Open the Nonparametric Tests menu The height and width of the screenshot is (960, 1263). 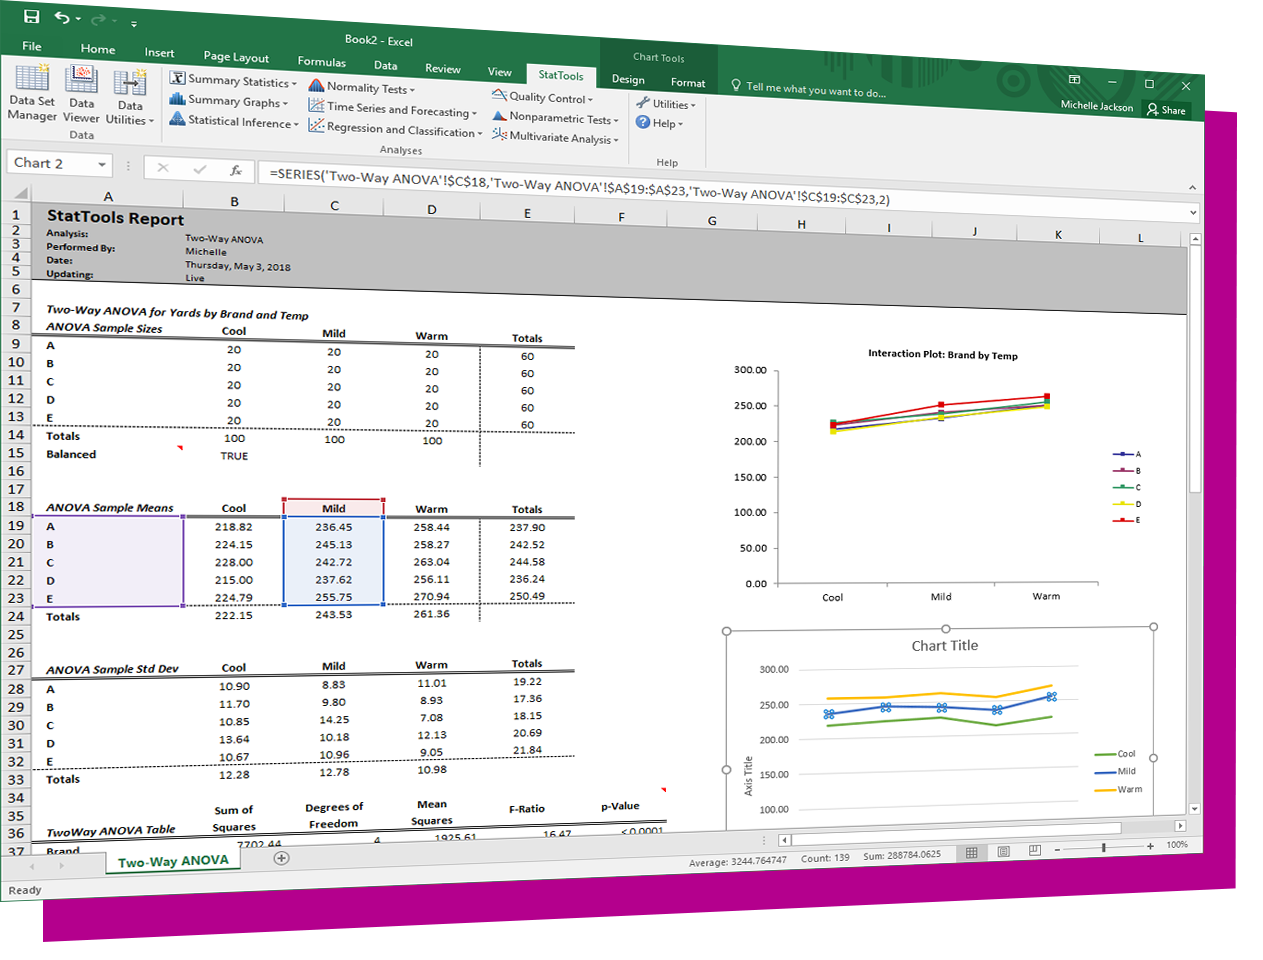(555, 117)
